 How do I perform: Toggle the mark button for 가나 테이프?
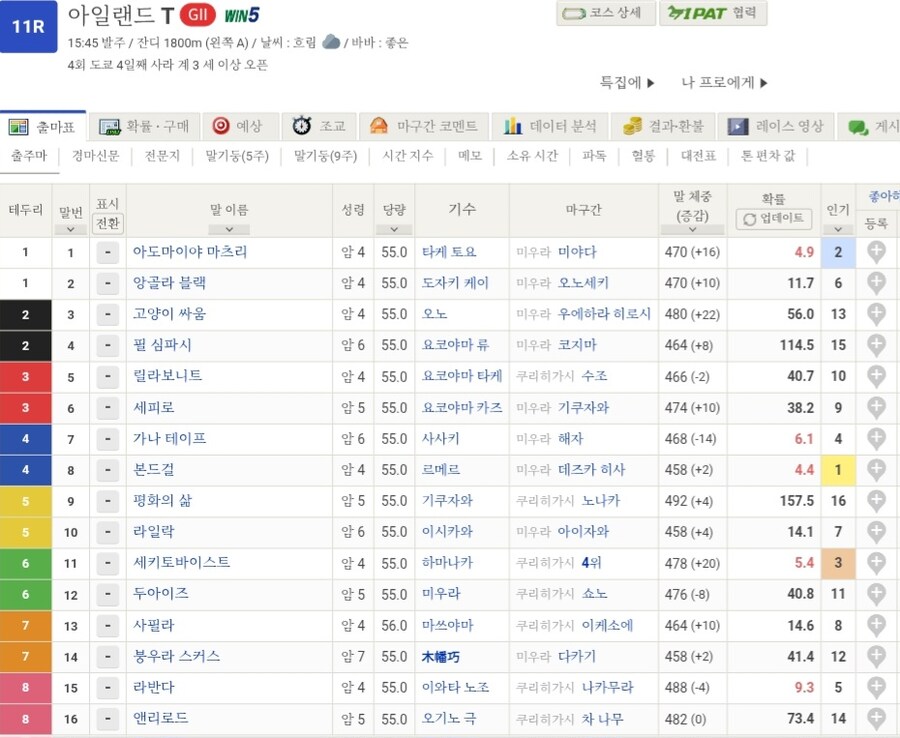(x=107, y=439)
